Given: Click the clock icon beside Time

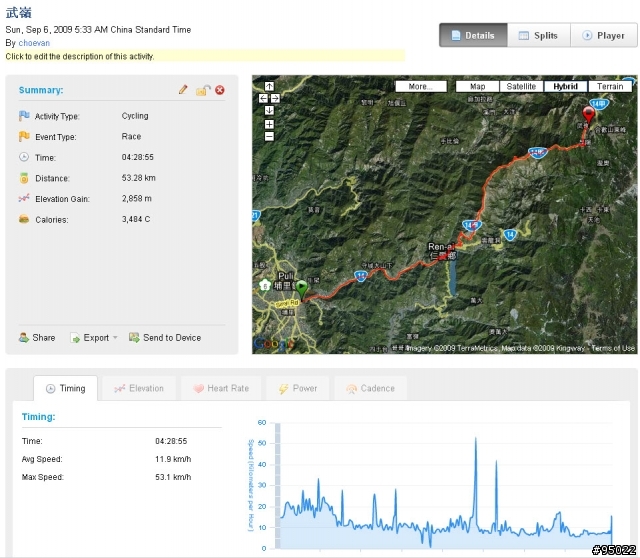Looking at the screenshot, I should pos(24,157).
